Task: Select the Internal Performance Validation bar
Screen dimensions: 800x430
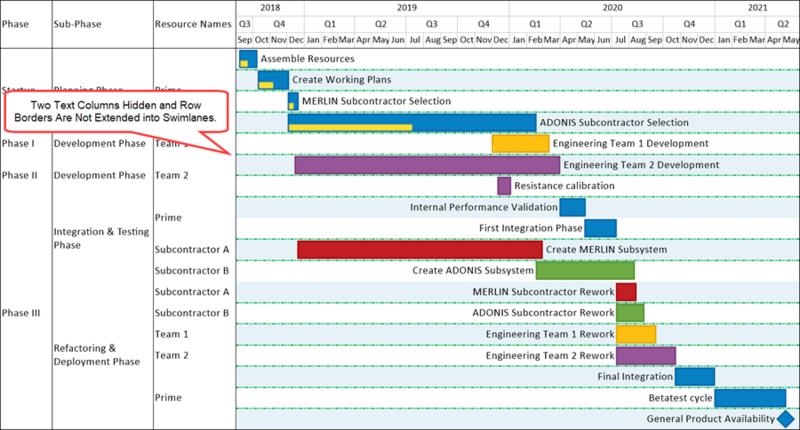Action: pyautogui.click(x=572, y=207)
